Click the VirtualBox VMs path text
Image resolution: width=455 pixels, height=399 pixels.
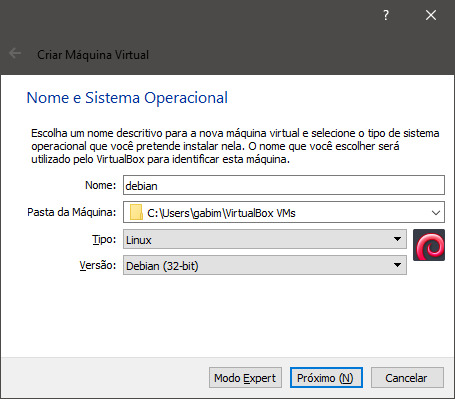[x=221, y=213]
